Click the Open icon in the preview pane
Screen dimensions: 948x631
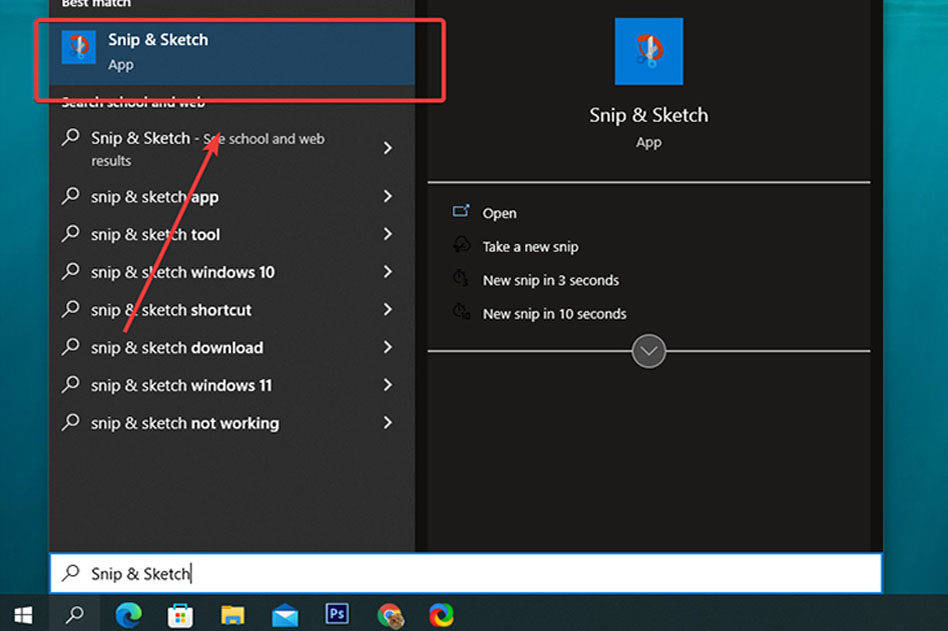[x=461, y=211]
